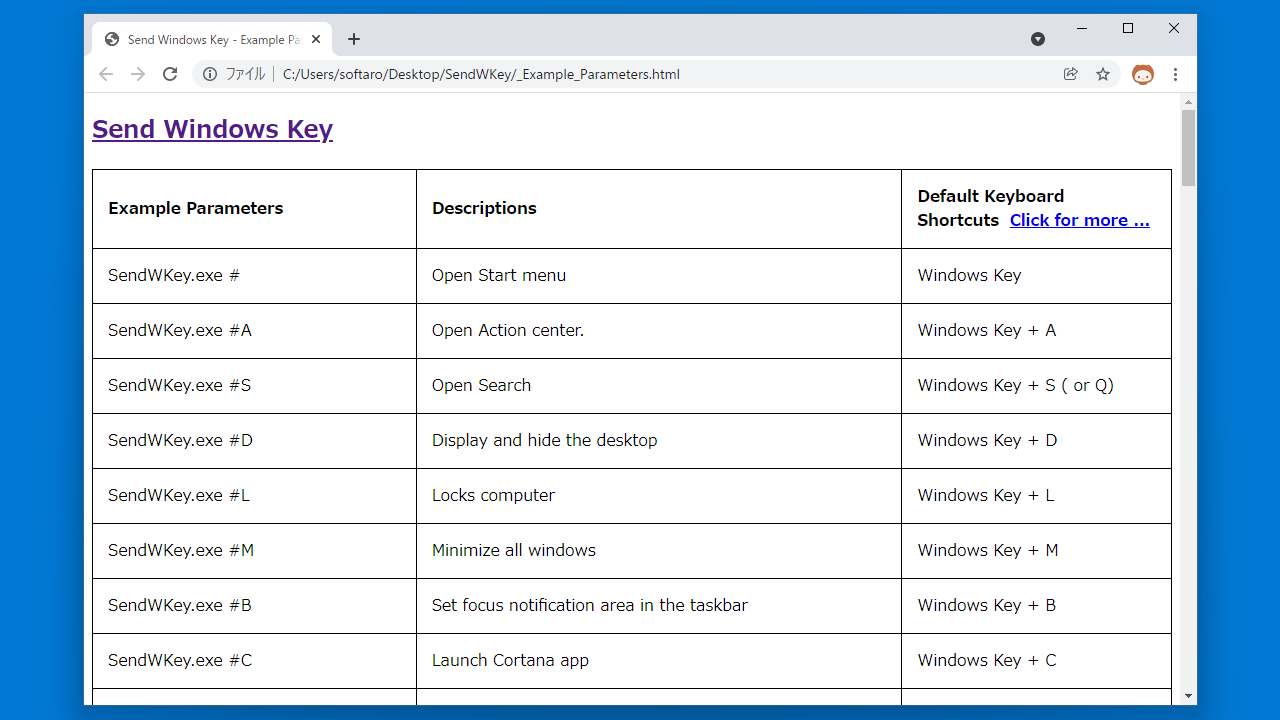Screen dimensions: 1280x720
Task: Click the file info icon in address bar
Action: pyautogui.click(x=210, y=74)
